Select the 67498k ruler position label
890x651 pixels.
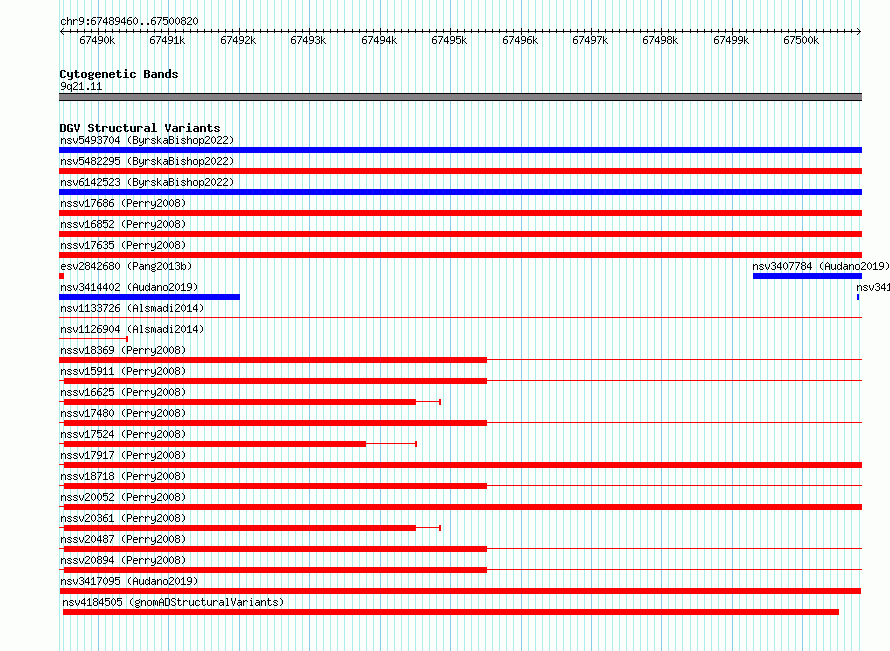coord(661,40)
